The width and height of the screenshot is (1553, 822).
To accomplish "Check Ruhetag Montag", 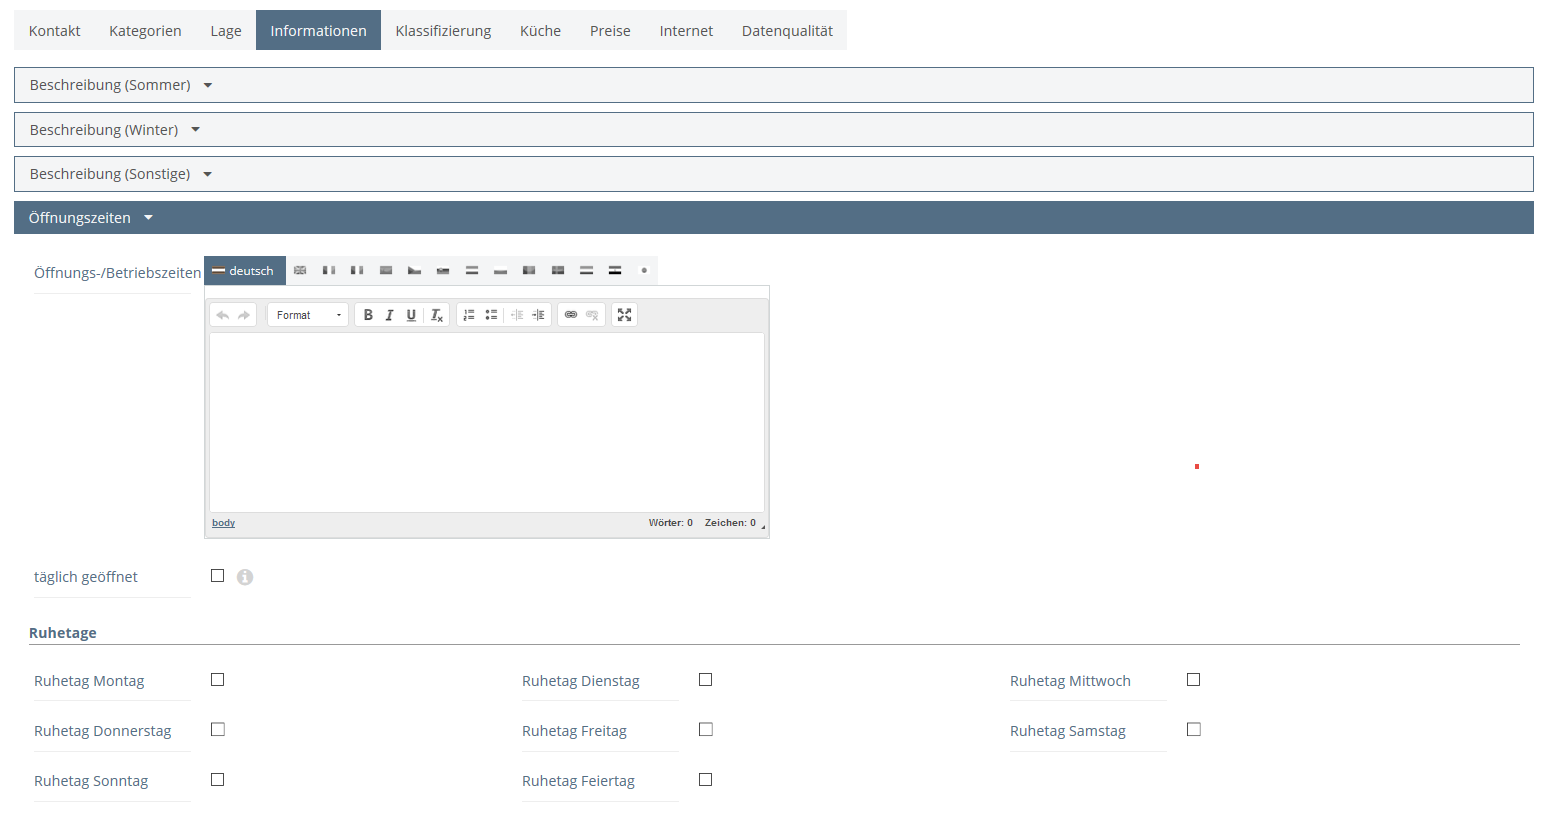I will tap(217, 680).
